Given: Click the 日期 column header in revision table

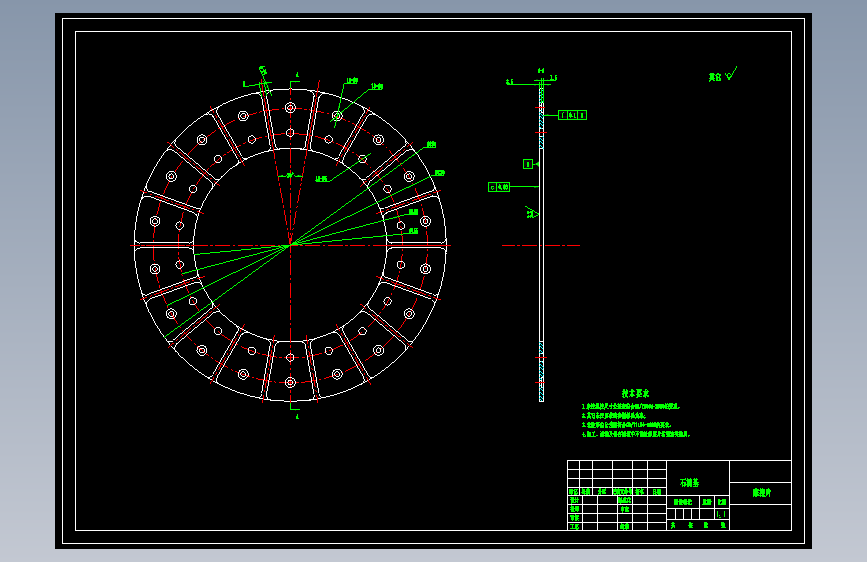Looking at the screenshot, I should pos(657,492).
